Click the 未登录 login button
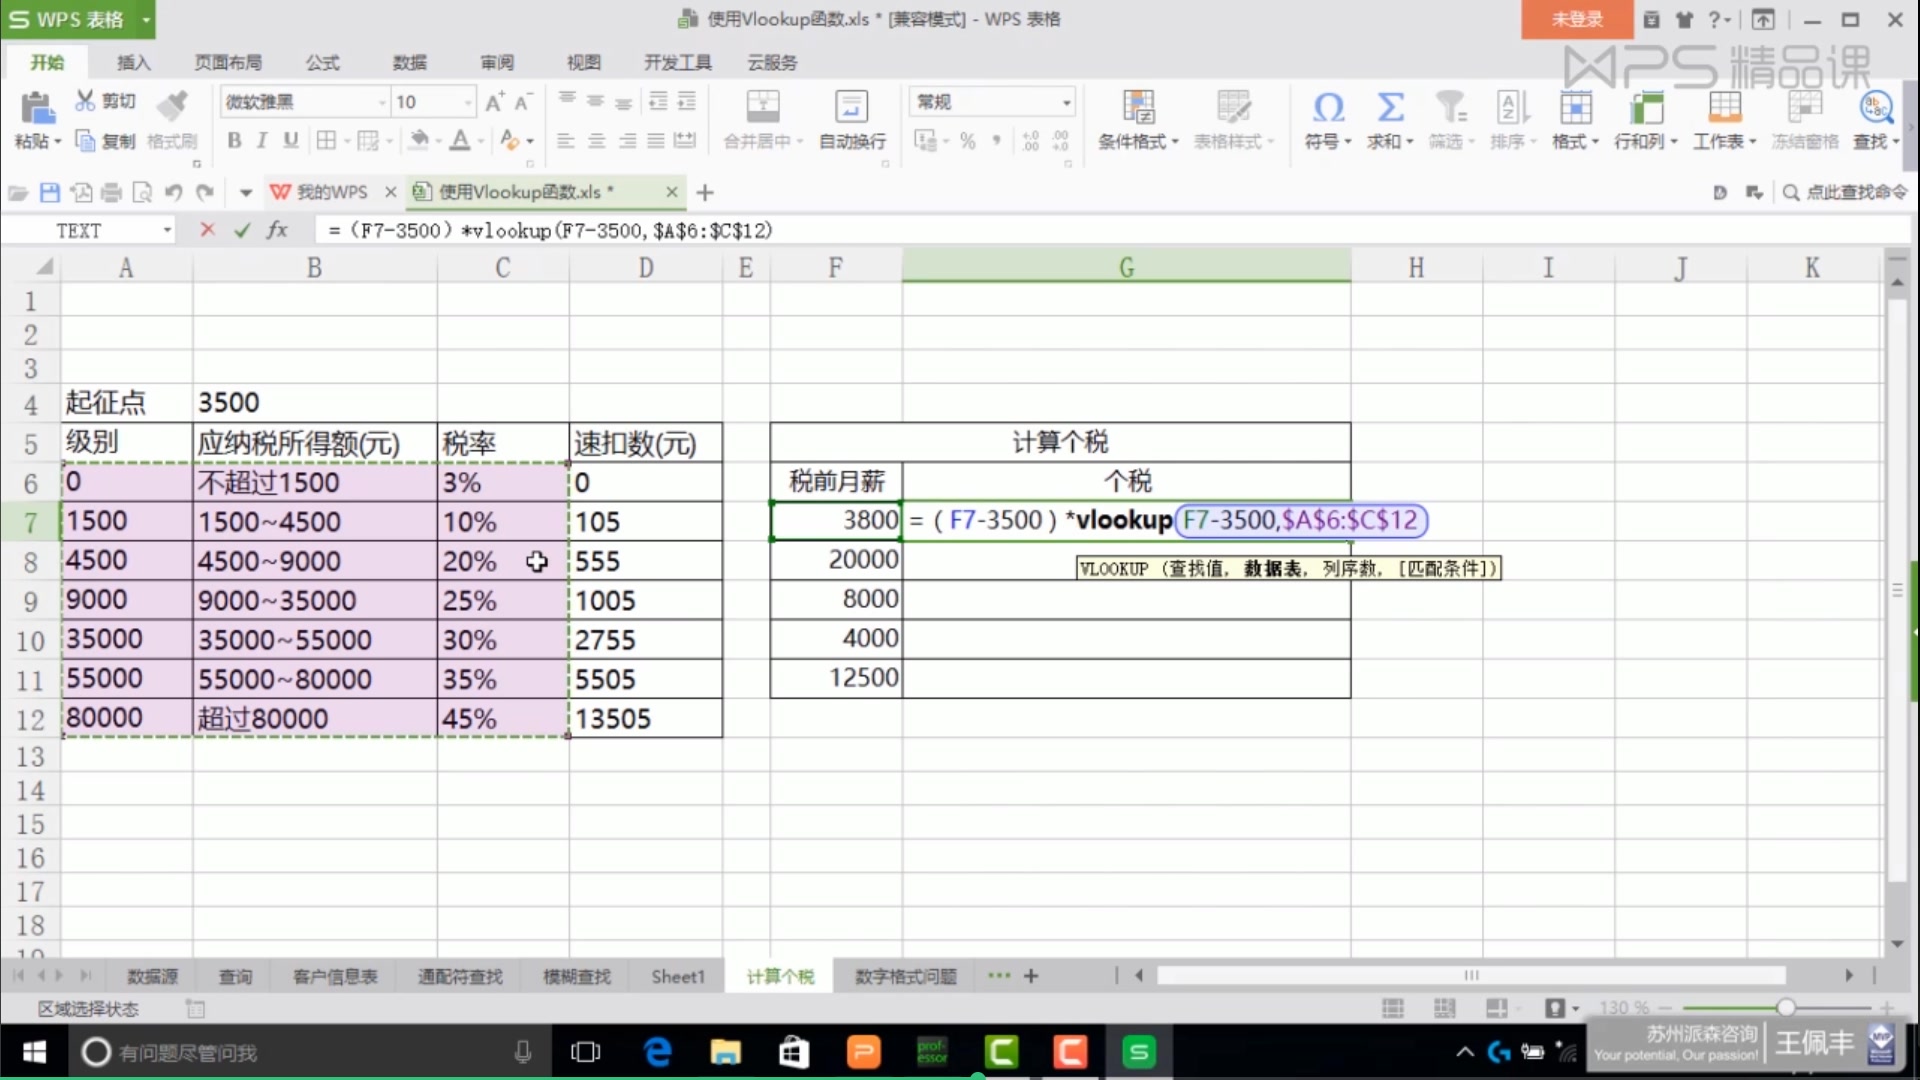 (1576, 19)
